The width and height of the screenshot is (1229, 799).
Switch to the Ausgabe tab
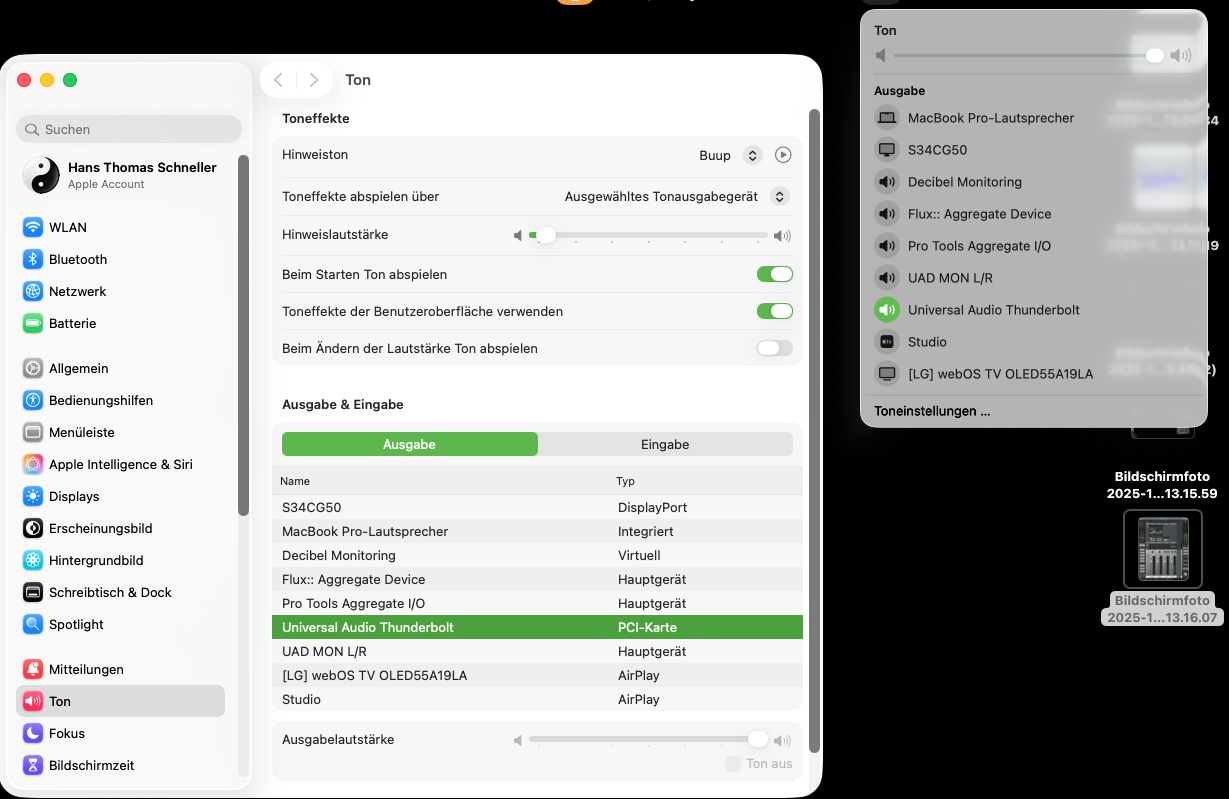pyautogui.click(x=410, y=444)
